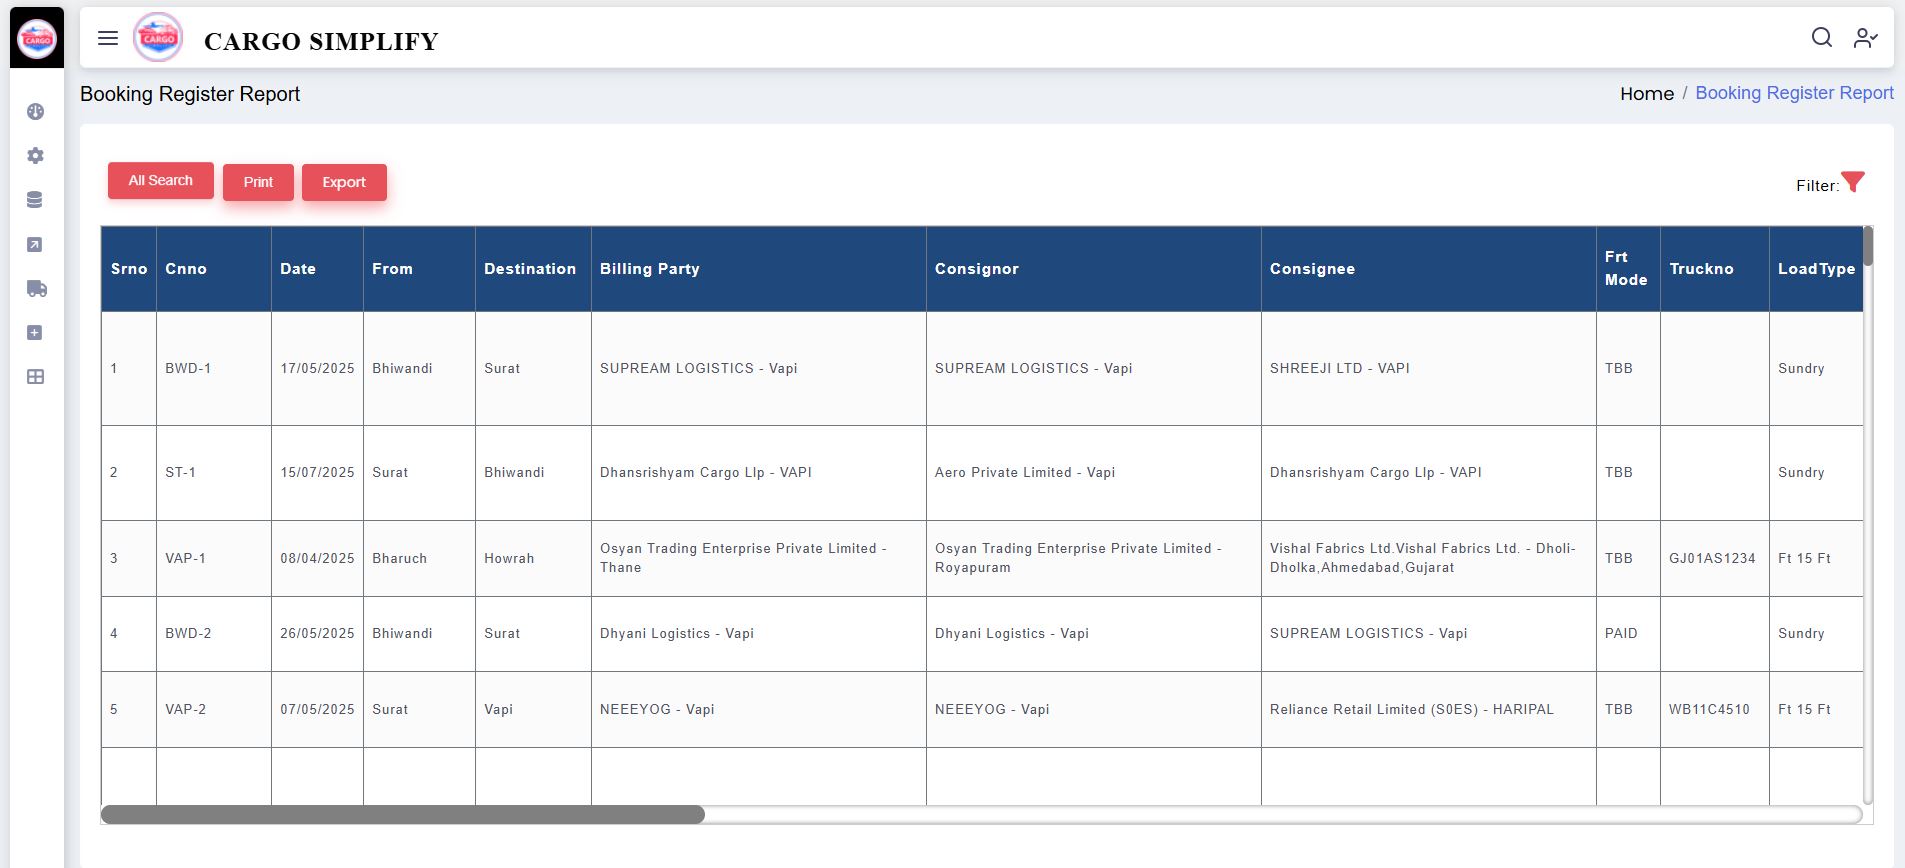Click the All Search button
This screenshot has width=1905, height=868.
click(161, 181)
